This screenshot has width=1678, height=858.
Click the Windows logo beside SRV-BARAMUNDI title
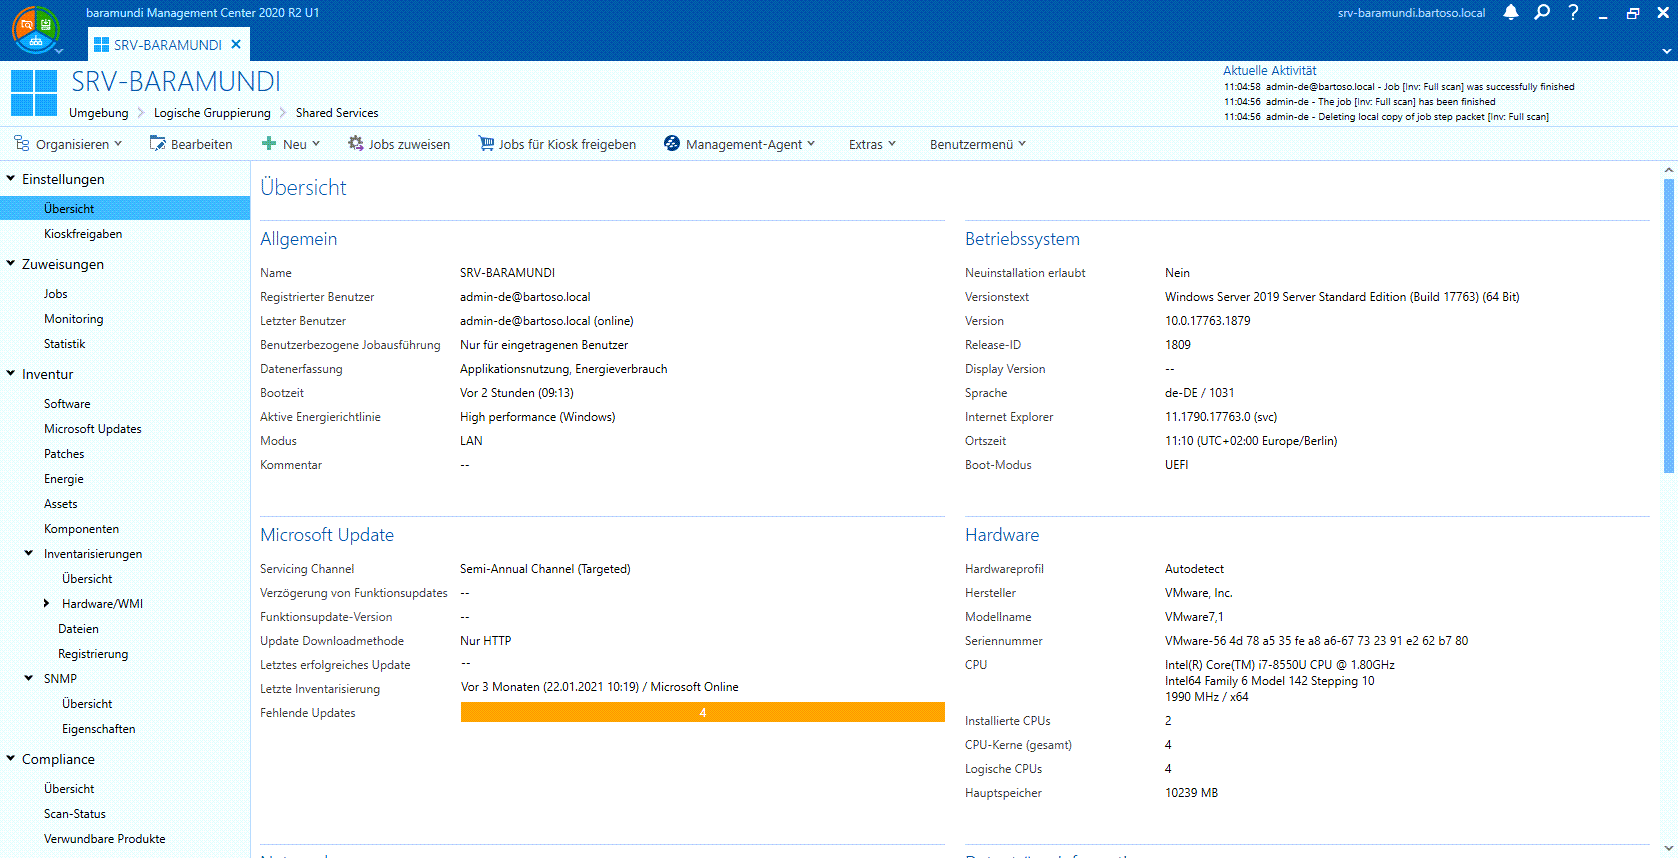coord(34,93)
